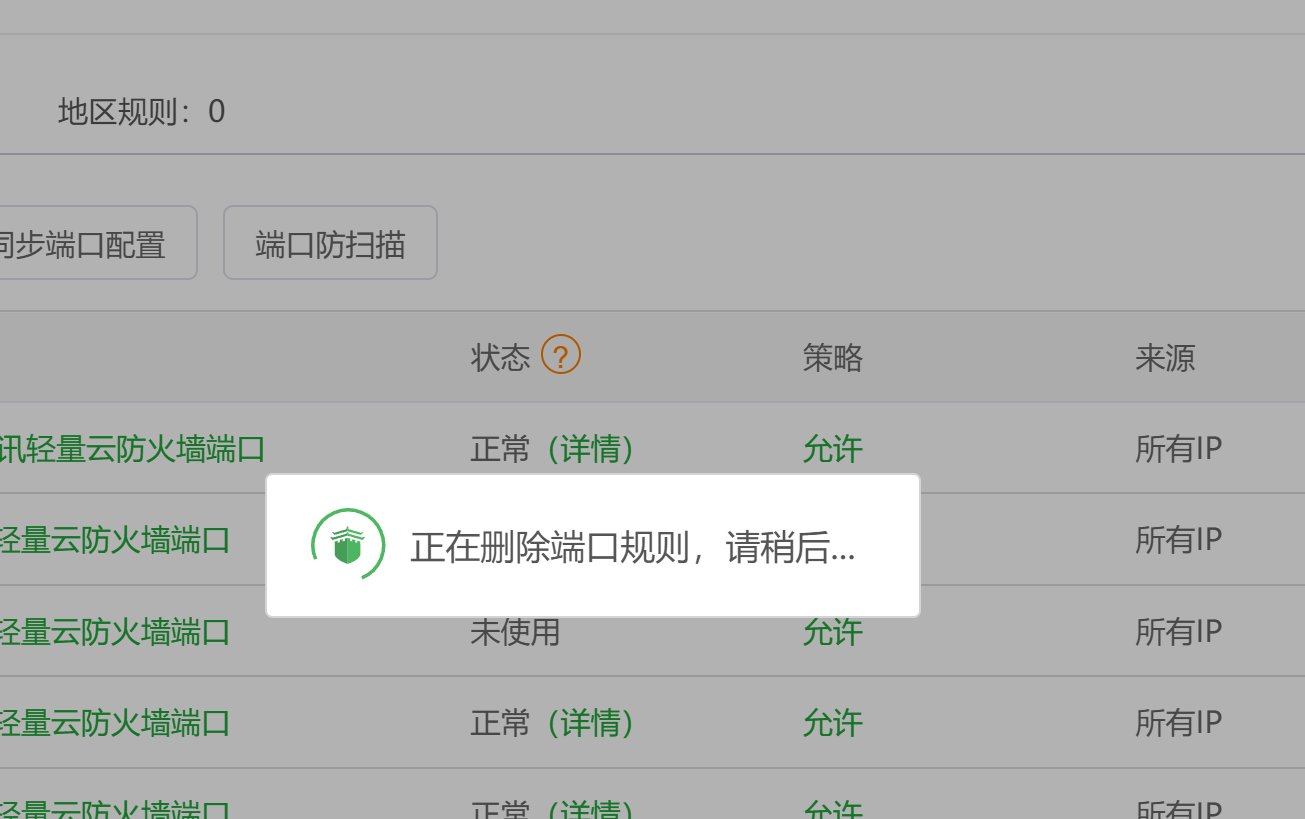Click the green shield loading icon in dialog
Viewport: 1305px width, 819px height.
[x=347, y=545]
